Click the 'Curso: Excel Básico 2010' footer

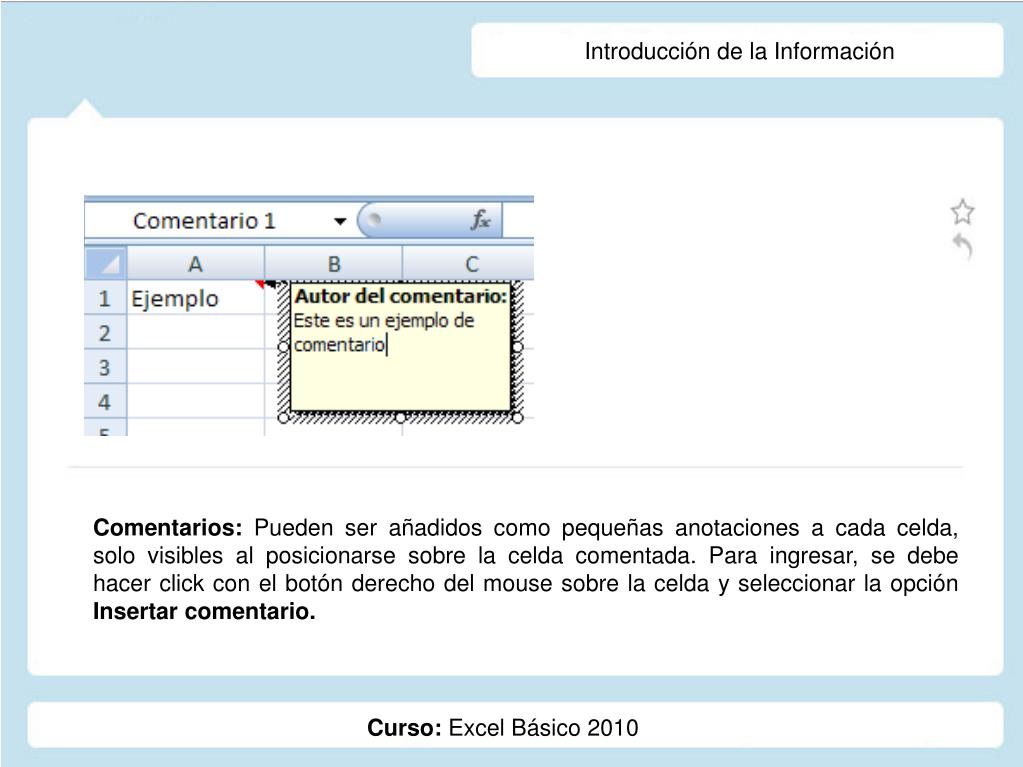pos(502,727)
